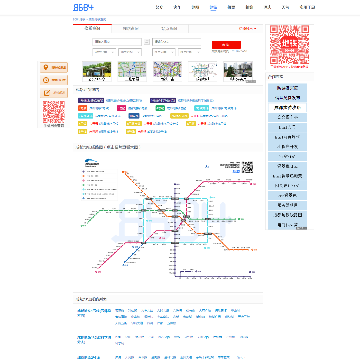Select the active red-underlined search tab
Viewport: 360px width, 360px height.
pyautogui.click(x=92, y=29)
